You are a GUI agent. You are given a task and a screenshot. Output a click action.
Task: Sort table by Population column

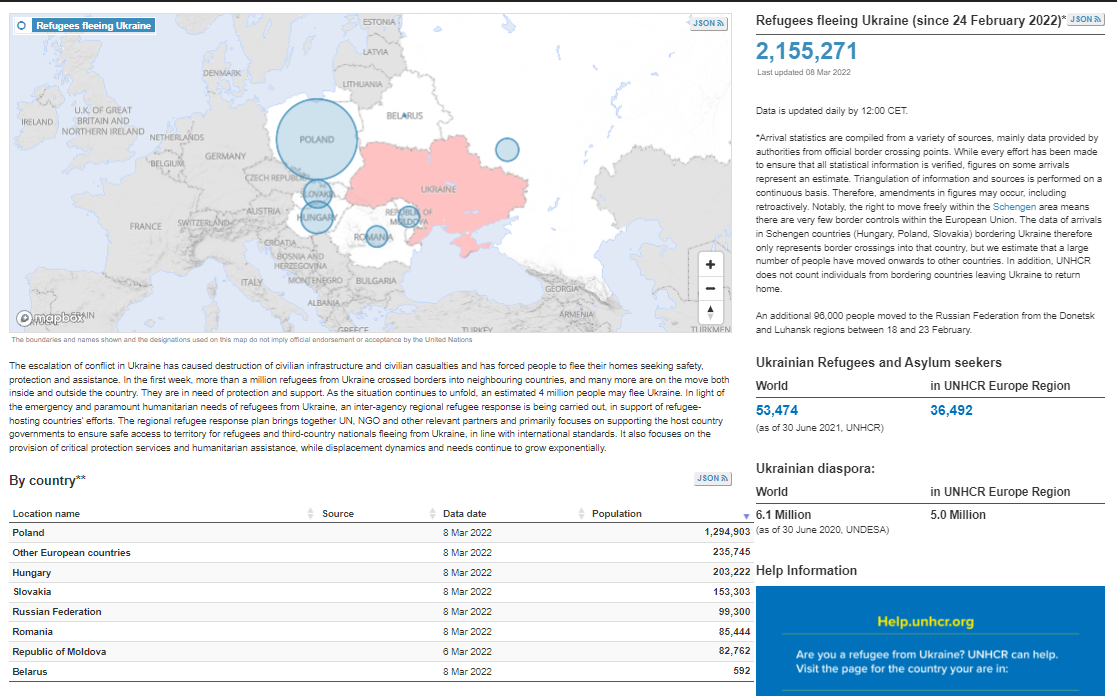[617, 514]
